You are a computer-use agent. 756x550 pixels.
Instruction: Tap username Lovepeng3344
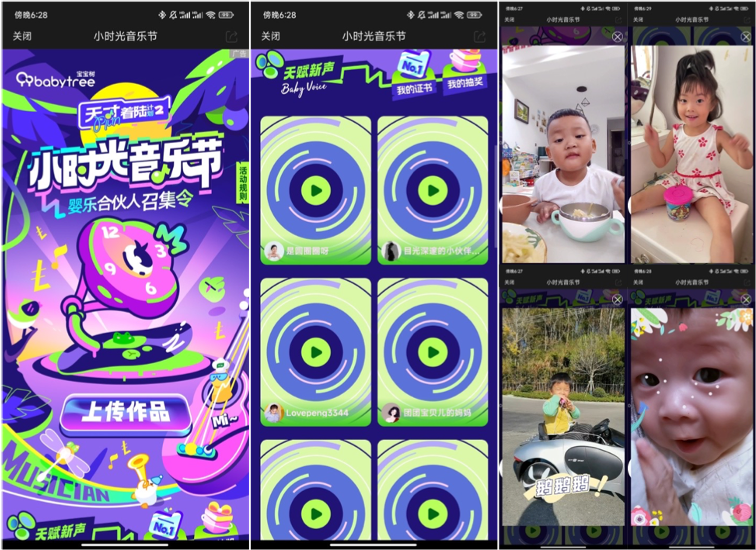click(317, 413)
